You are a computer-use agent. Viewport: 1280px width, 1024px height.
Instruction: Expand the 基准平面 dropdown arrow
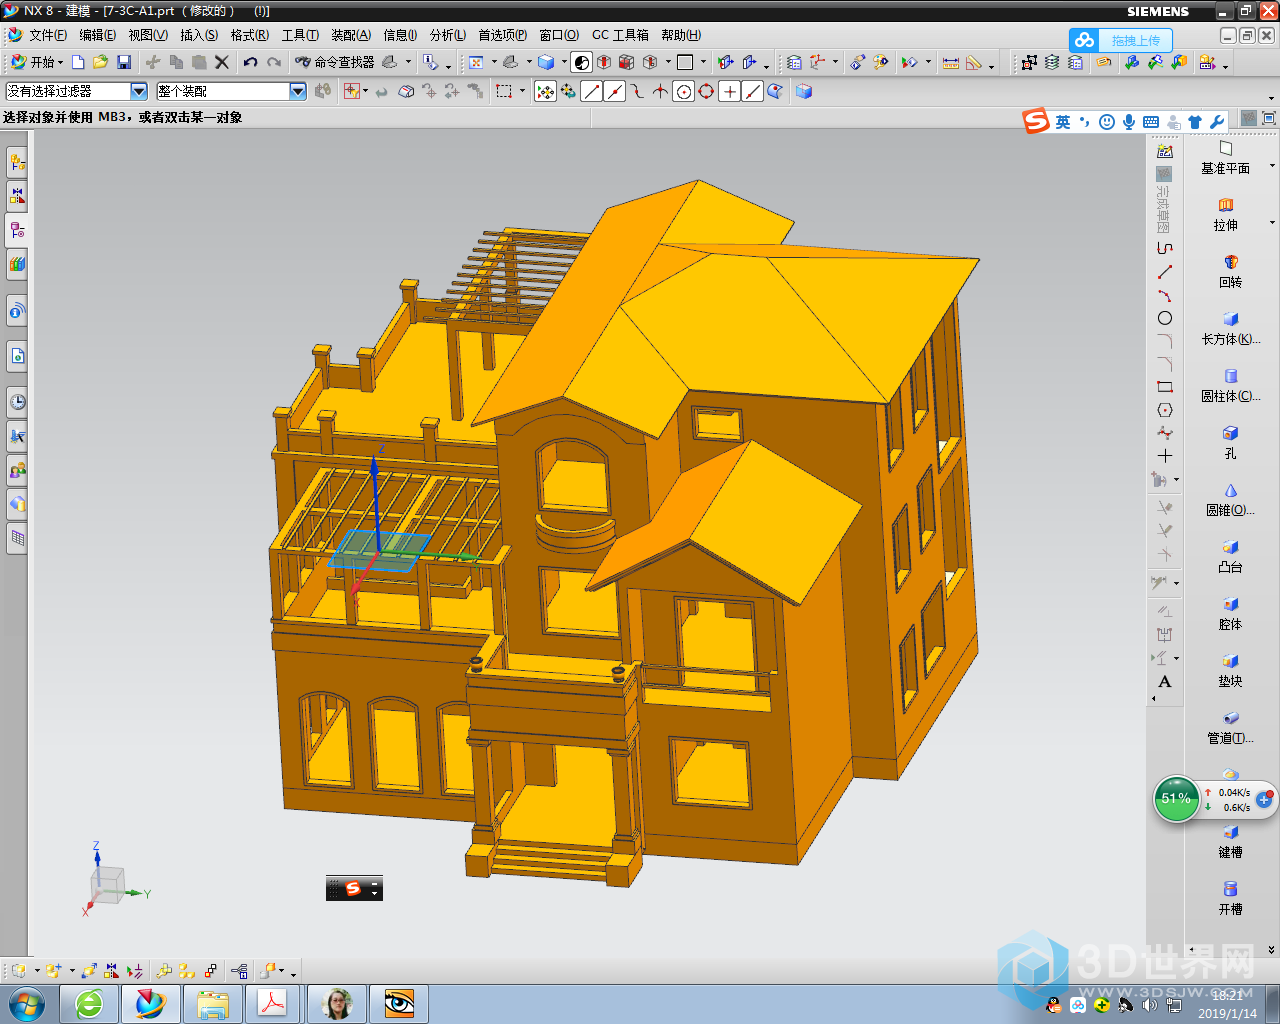tap(1272, 166)
